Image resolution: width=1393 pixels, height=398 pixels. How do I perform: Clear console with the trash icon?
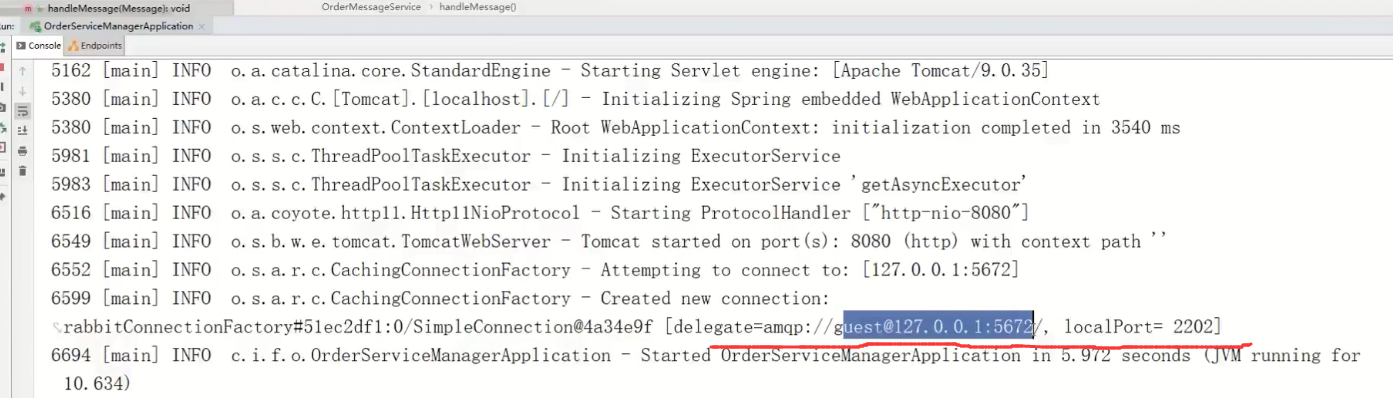pos(22,171)
